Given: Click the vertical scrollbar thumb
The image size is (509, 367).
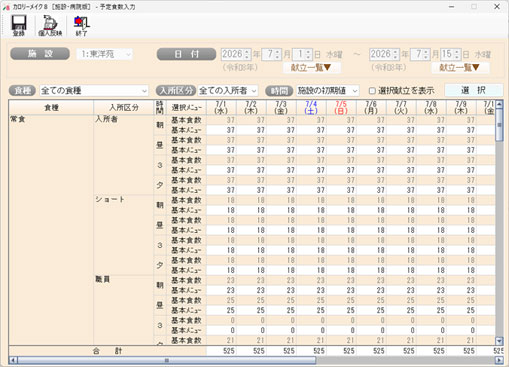Looking at the screenshot, I should [x=499, y=125].
